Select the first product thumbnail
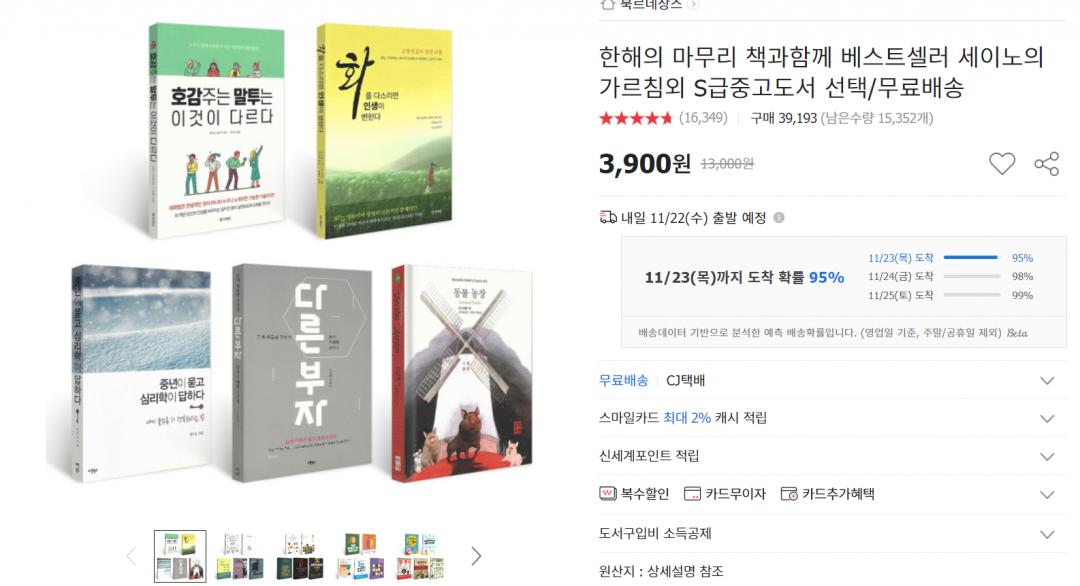Screen dimensions: 1080x586 (180, 556)
